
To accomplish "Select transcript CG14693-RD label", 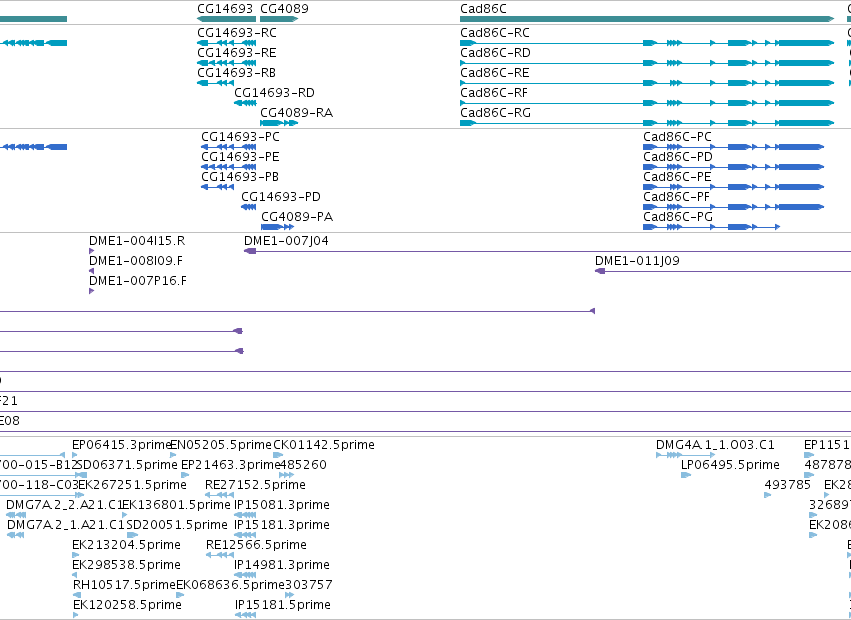I will tap(275, 93).
